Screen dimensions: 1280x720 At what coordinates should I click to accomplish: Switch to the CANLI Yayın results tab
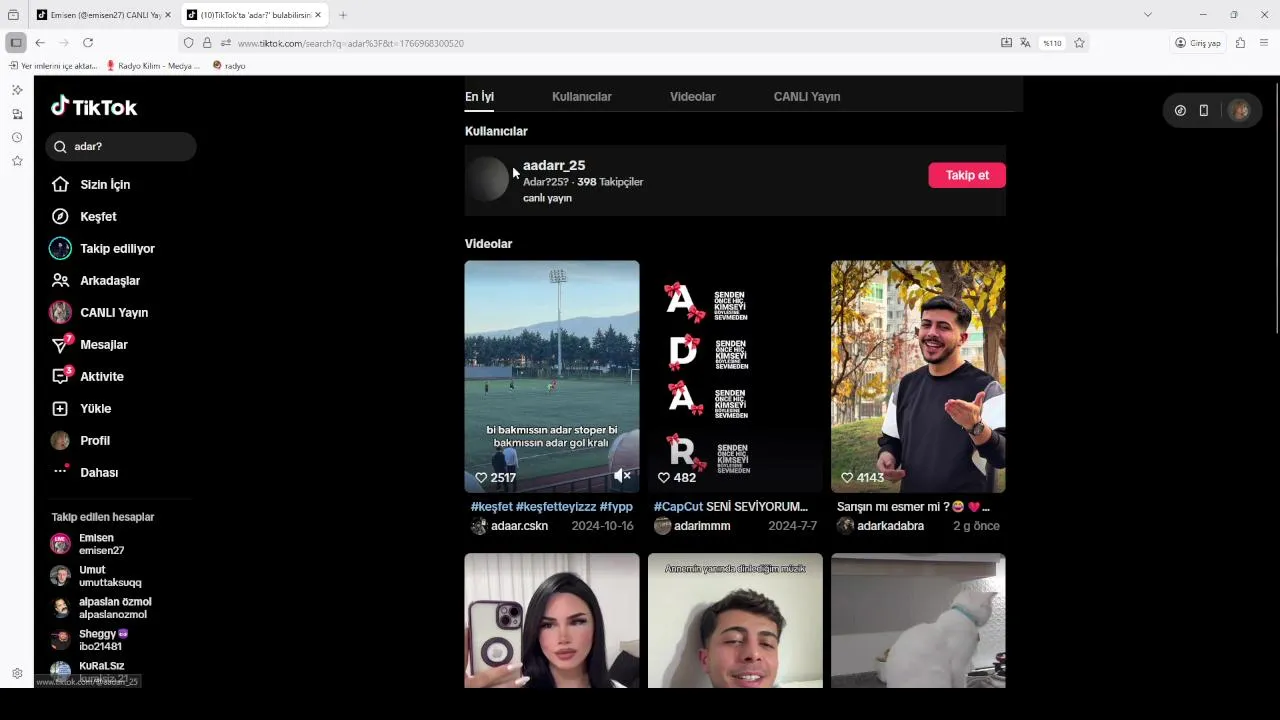click(x=806, y=97)
